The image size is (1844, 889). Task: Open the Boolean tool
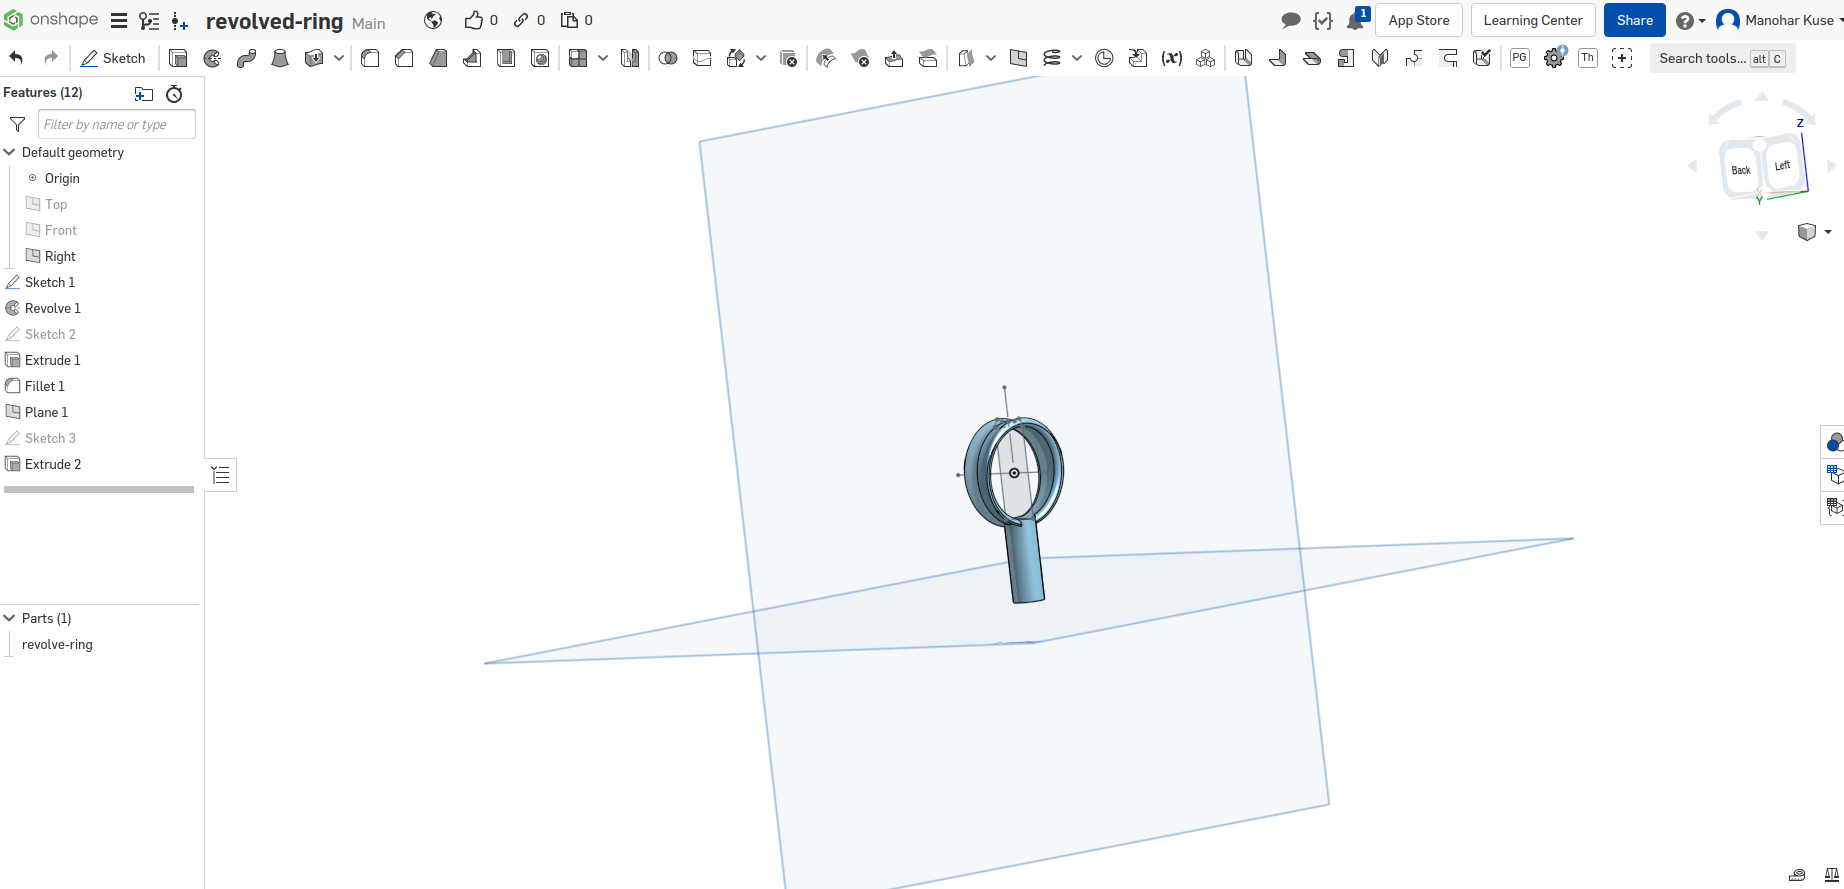click(668, 58)
